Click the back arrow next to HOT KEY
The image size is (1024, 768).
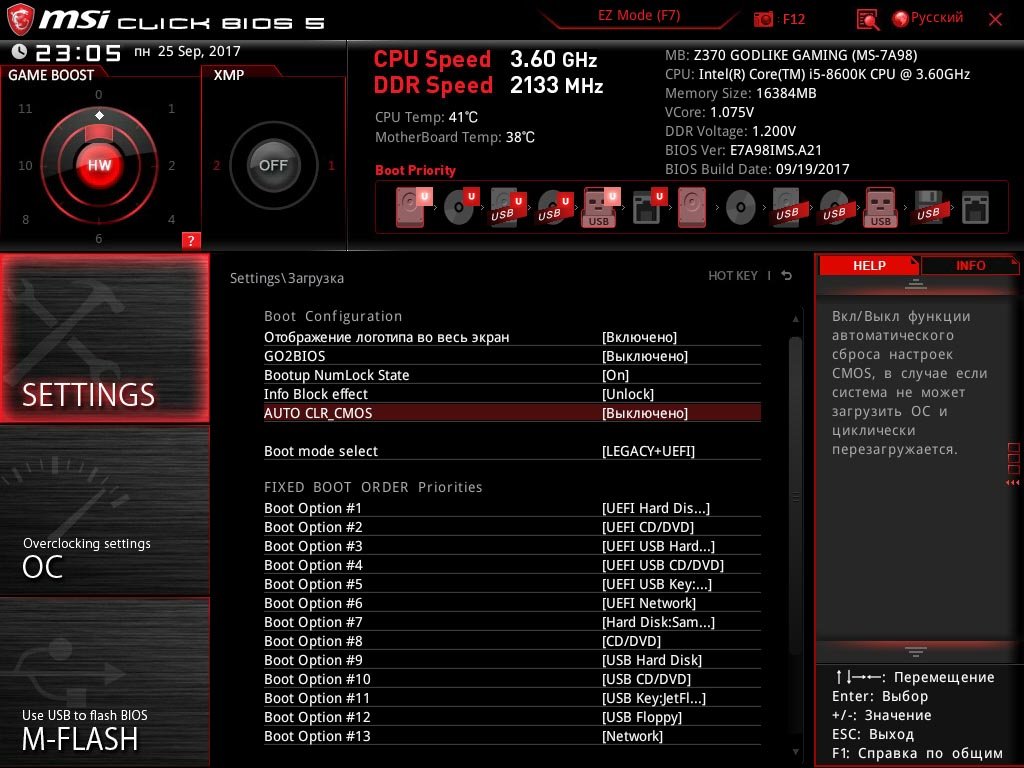(787, 276)
